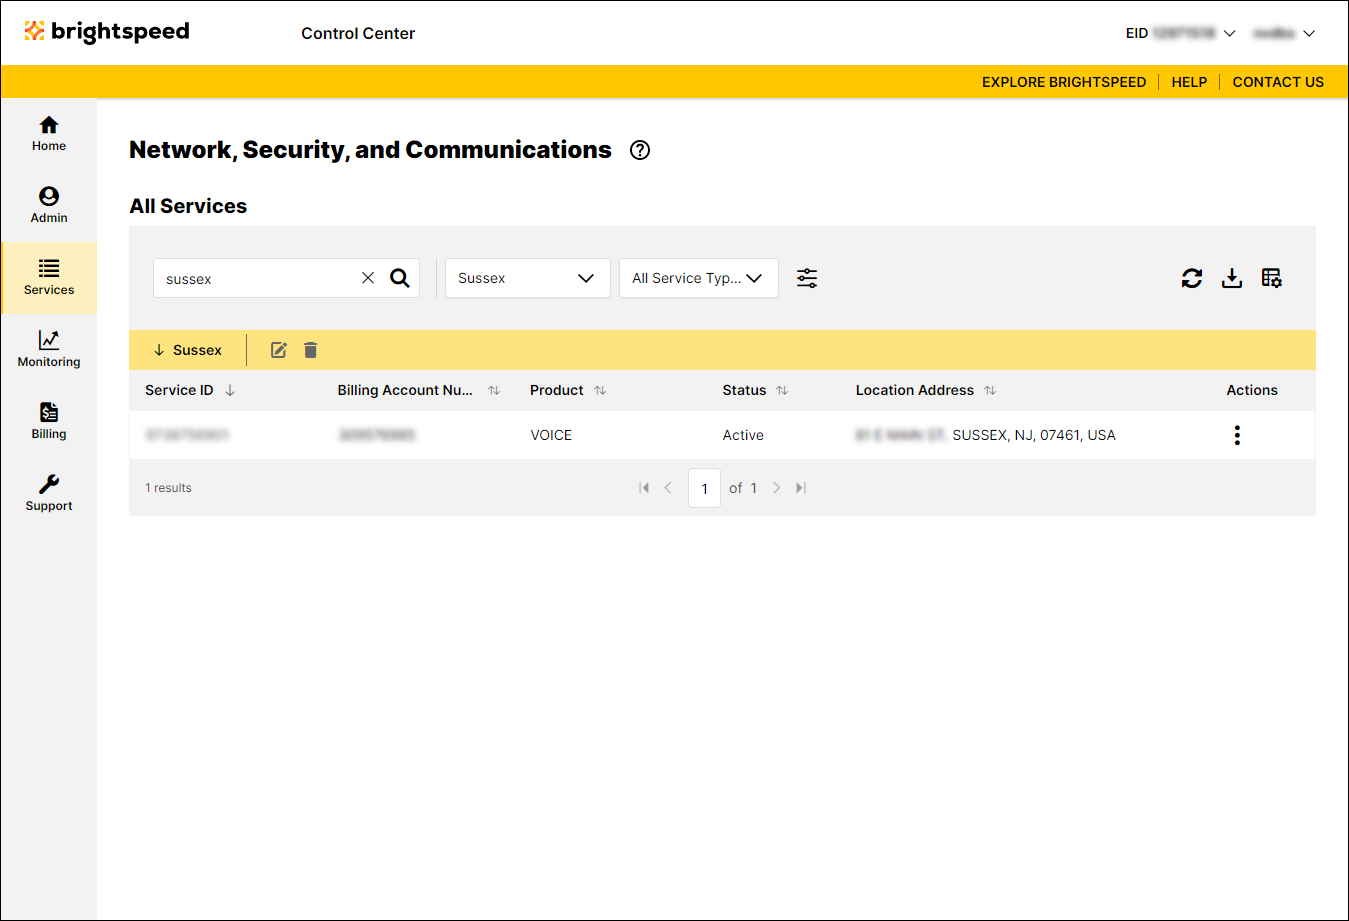Click the 1 results text
Image resolution: width=1349 pixels, height=921 pixels.
tap(168, 488)
